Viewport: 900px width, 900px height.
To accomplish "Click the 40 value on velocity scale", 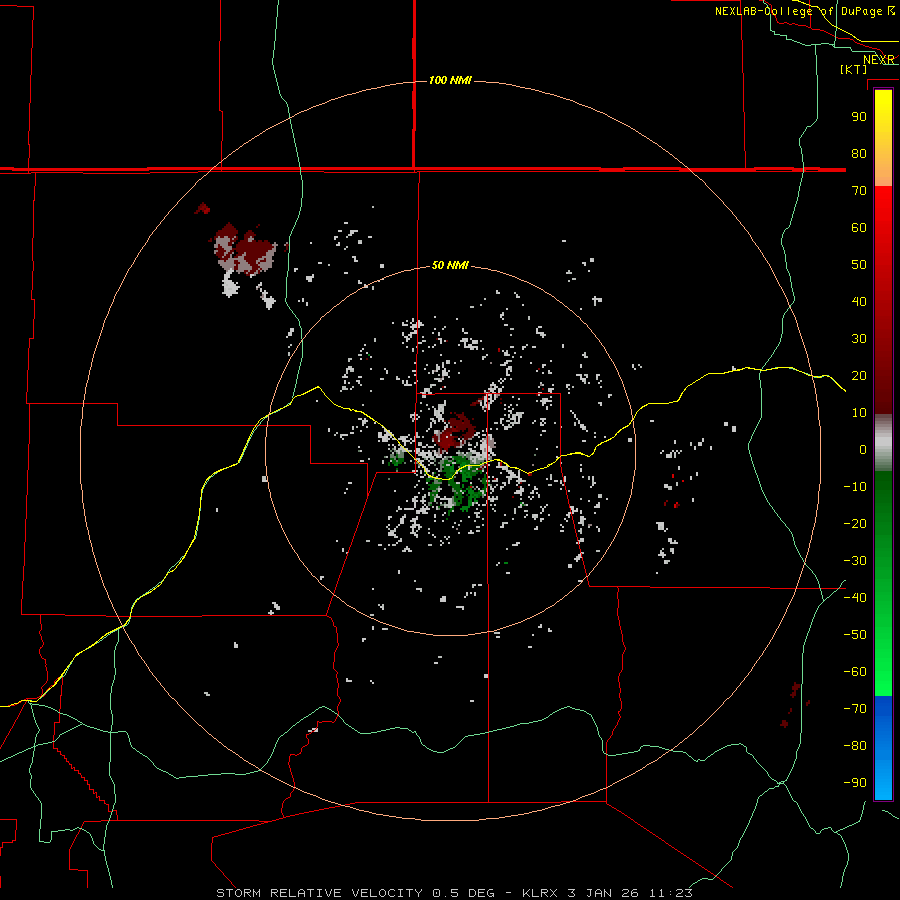I will coord(859,301).
